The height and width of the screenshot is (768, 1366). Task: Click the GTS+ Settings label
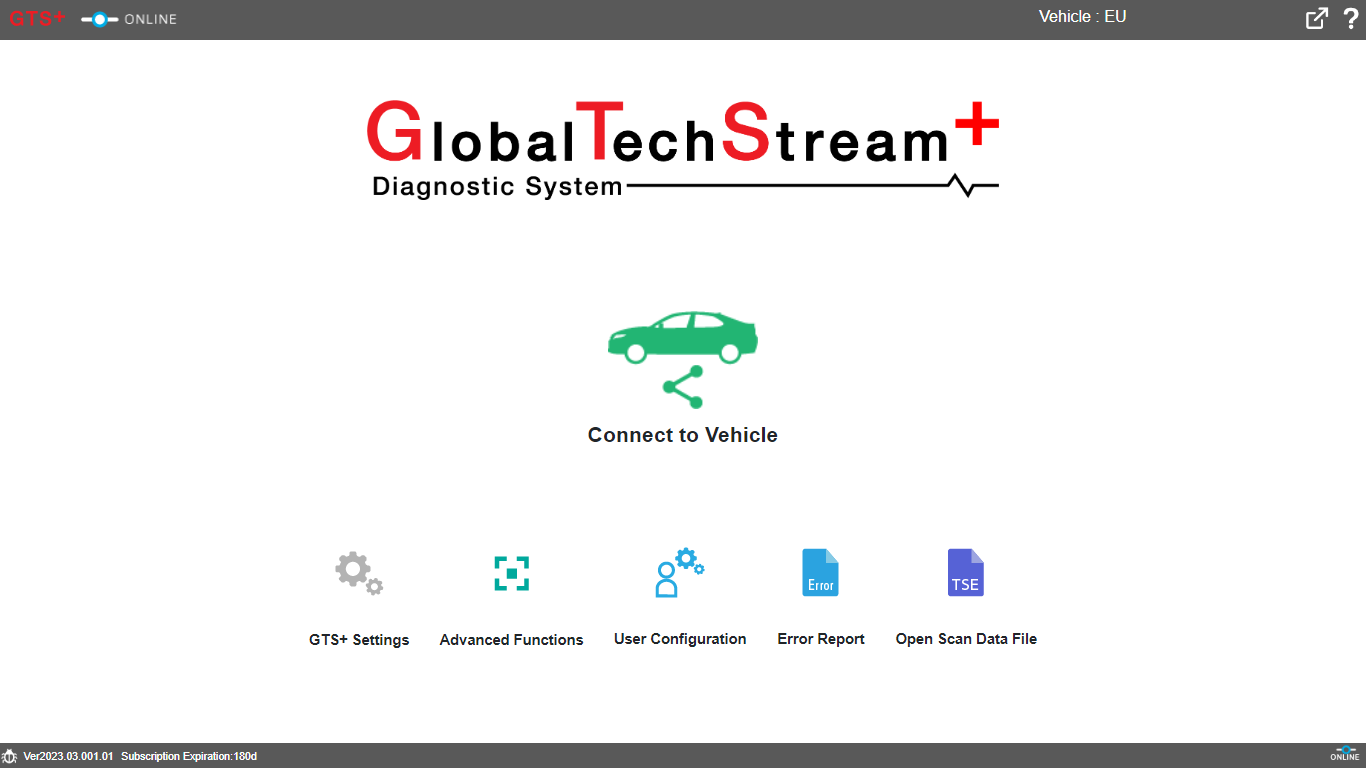pos(359,640)
